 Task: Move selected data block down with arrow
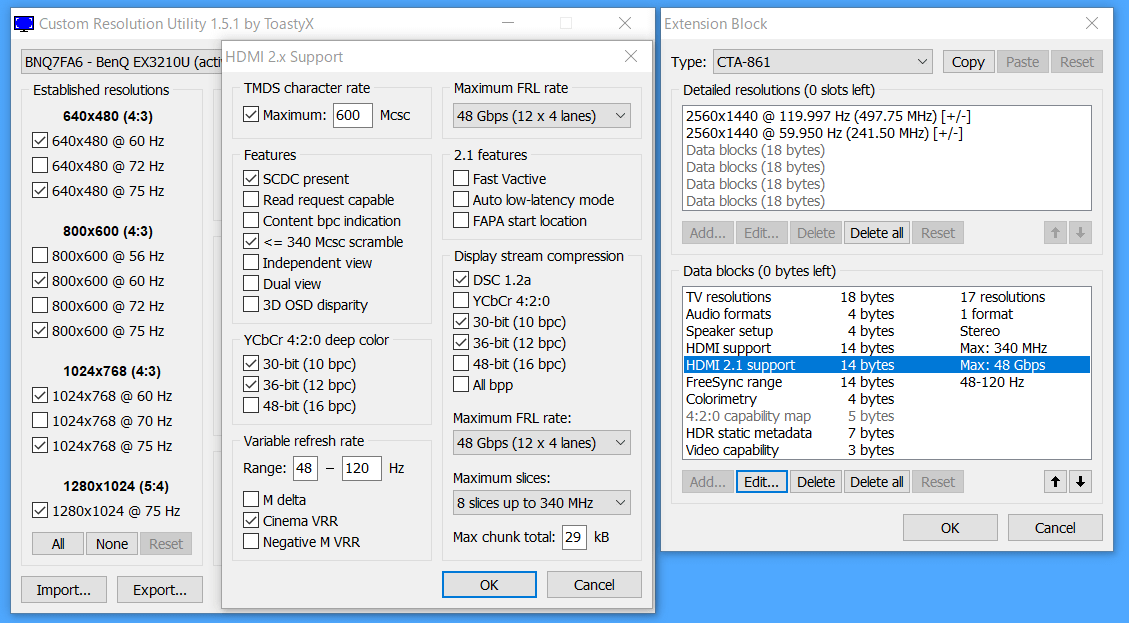click(x=1080, y=482)
